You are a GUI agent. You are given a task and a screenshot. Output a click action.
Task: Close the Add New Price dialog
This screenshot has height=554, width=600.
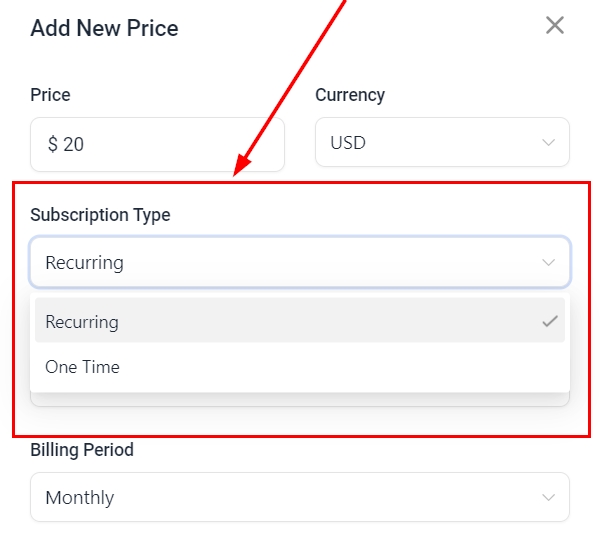click(555, 26)
